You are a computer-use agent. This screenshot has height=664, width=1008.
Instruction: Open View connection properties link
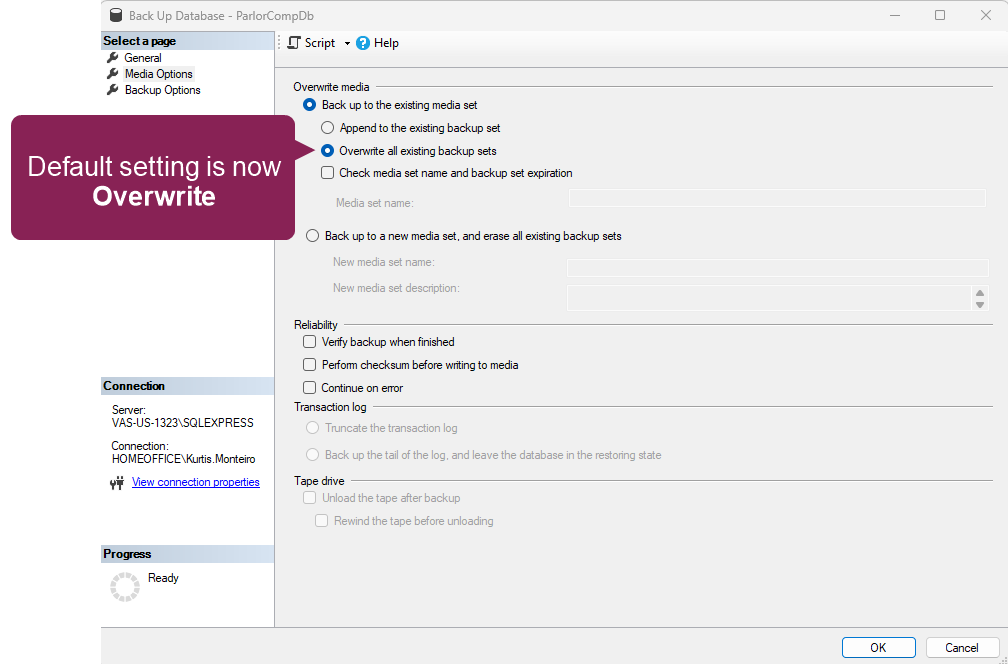195,482
